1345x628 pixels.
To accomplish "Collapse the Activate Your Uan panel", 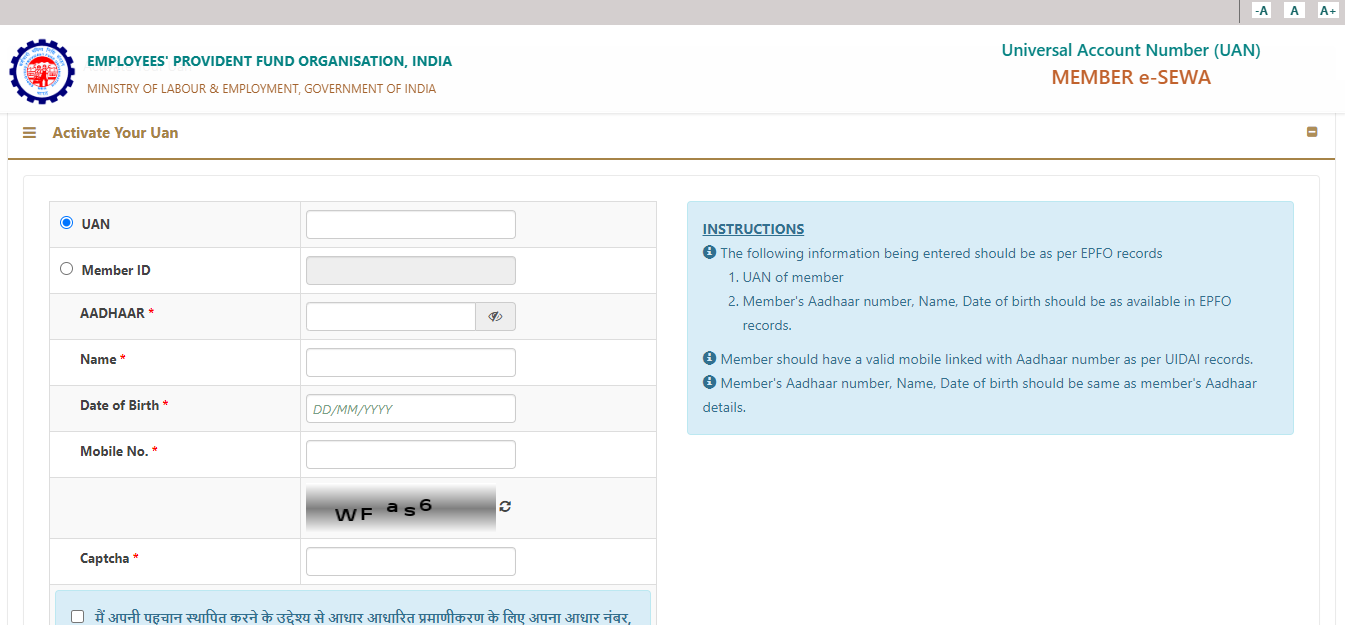I will coord(1312,132).
